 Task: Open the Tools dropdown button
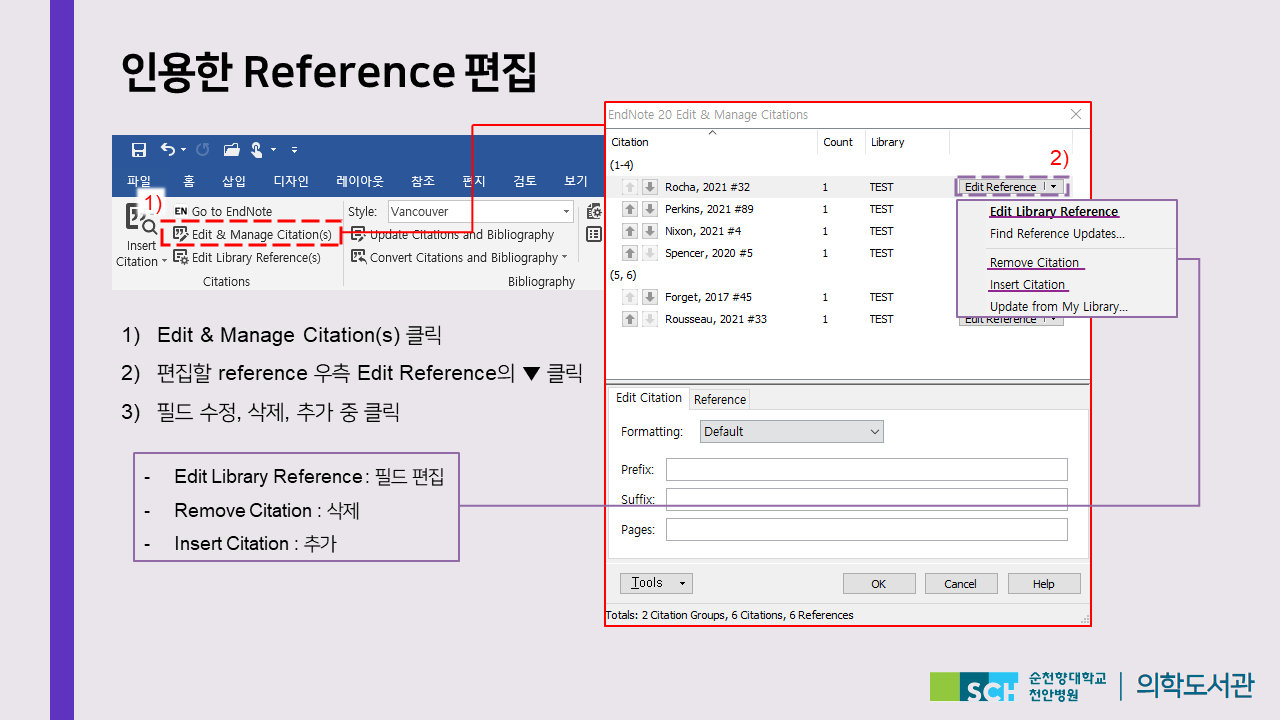tap(656, 583)
